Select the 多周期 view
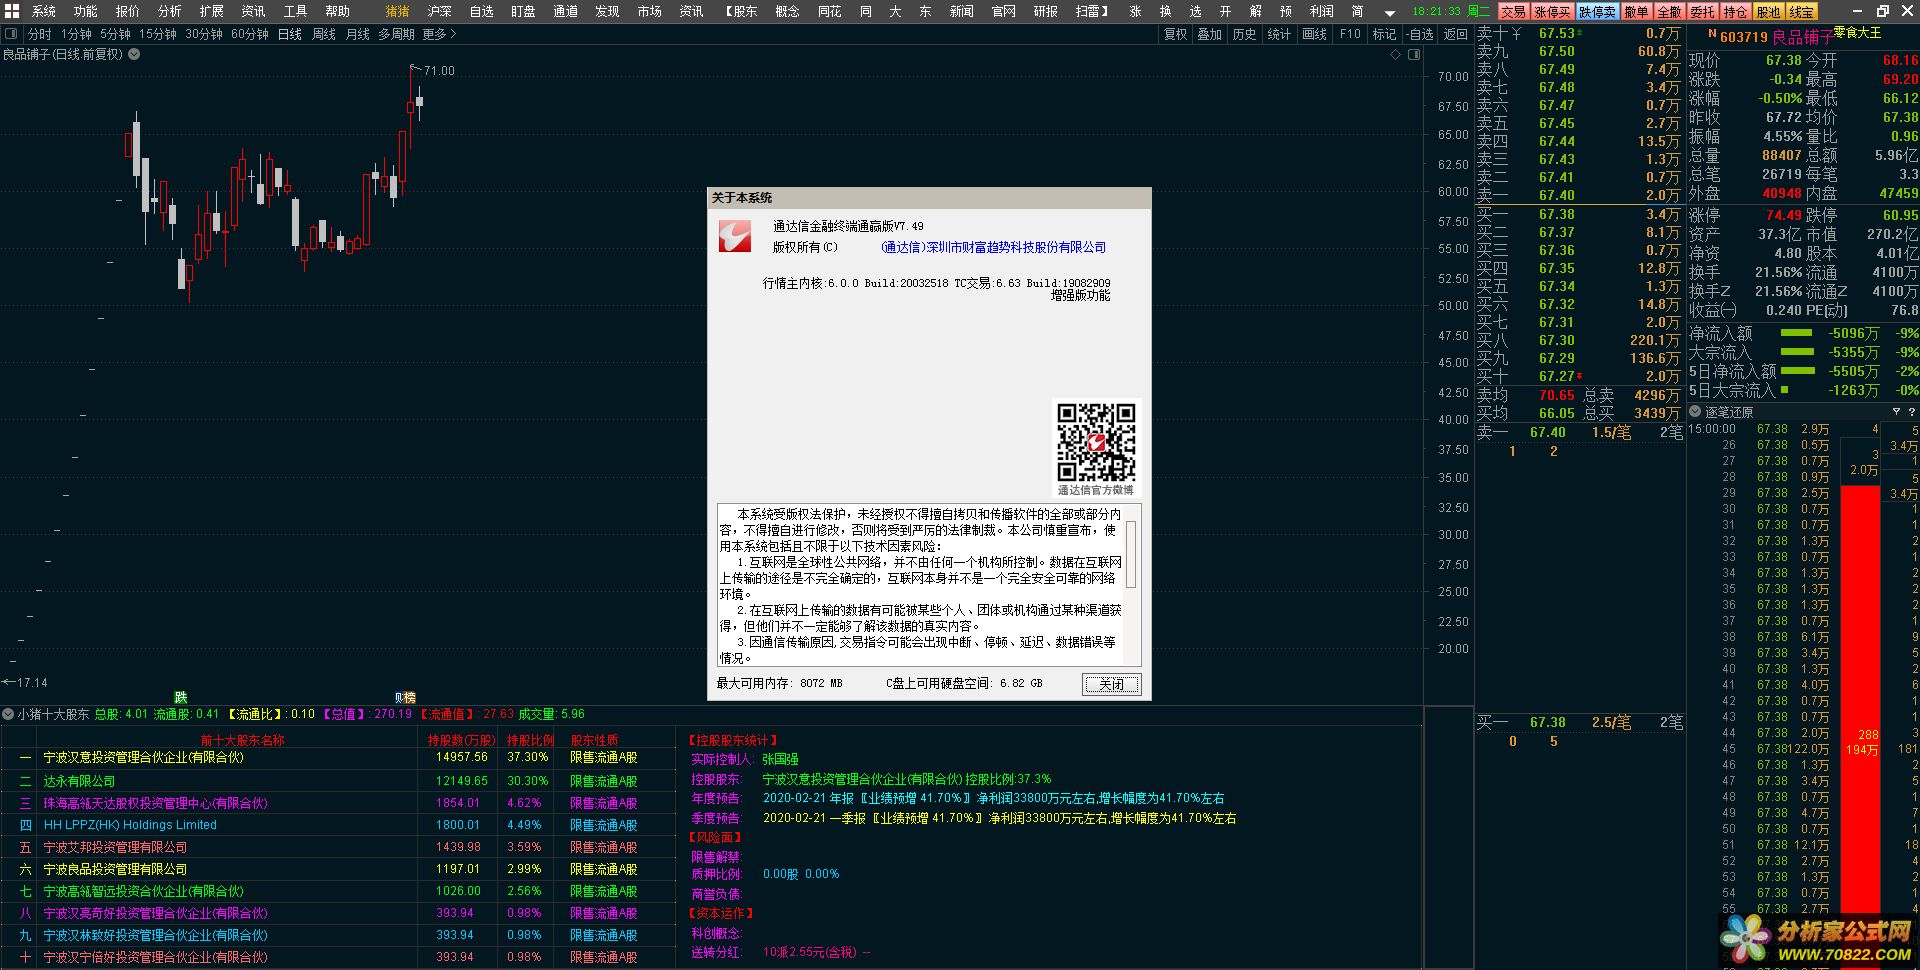The image size is (1920, 970). pyautogui.click(x=396, y=34)
